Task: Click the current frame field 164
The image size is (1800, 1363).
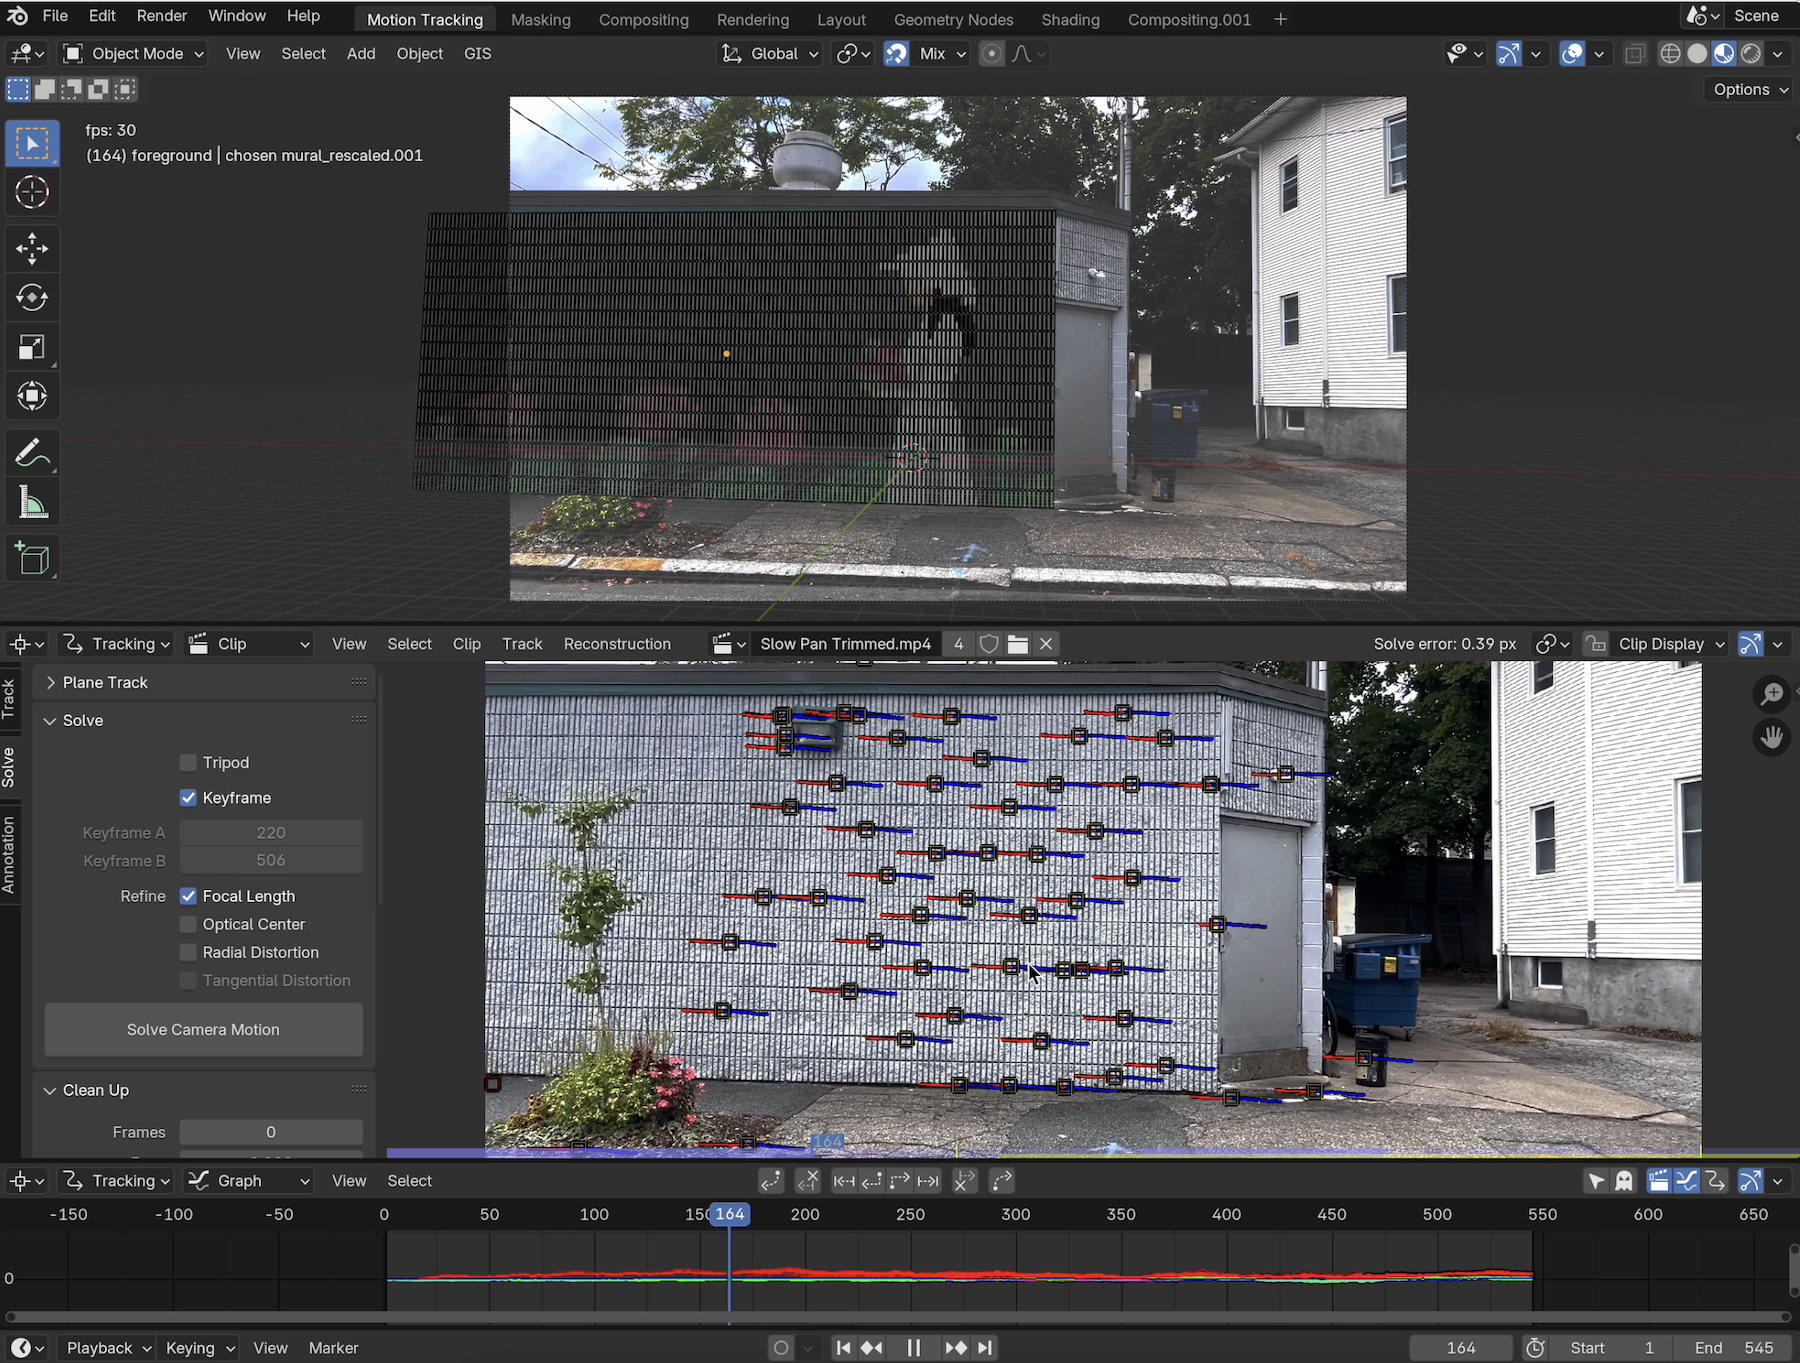Action: [x=1461, y=1348]
